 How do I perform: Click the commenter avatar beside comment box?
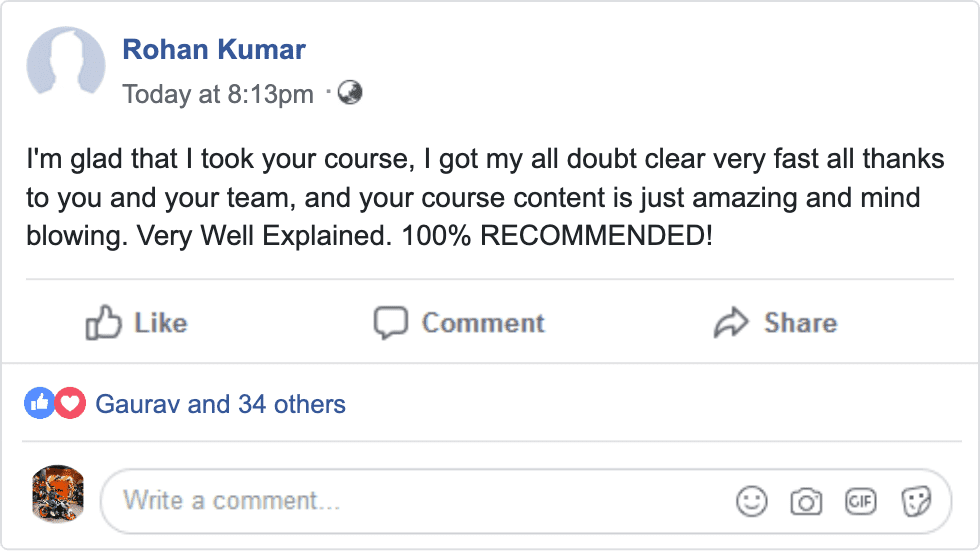coord(58,495)
